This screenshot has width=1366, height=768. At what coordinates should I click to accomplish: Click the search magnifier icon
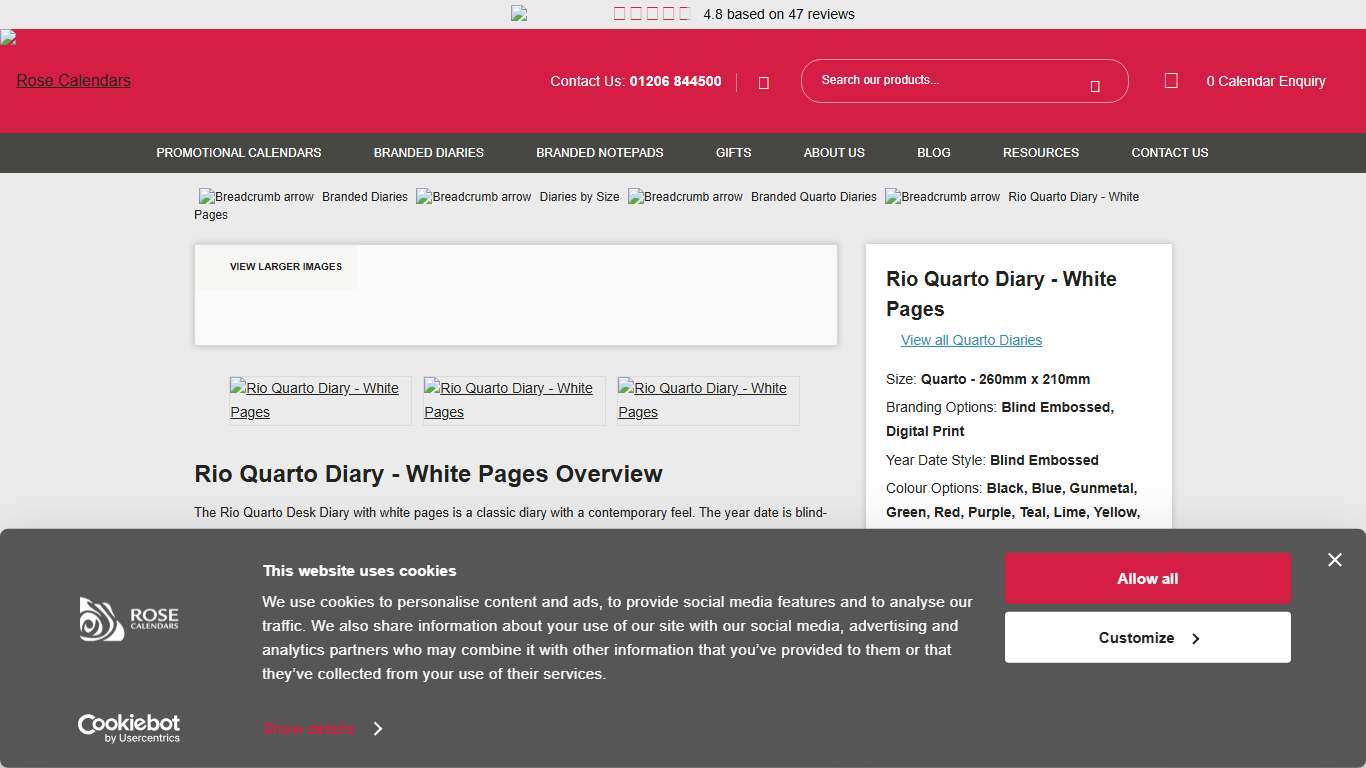(1095, 86)
